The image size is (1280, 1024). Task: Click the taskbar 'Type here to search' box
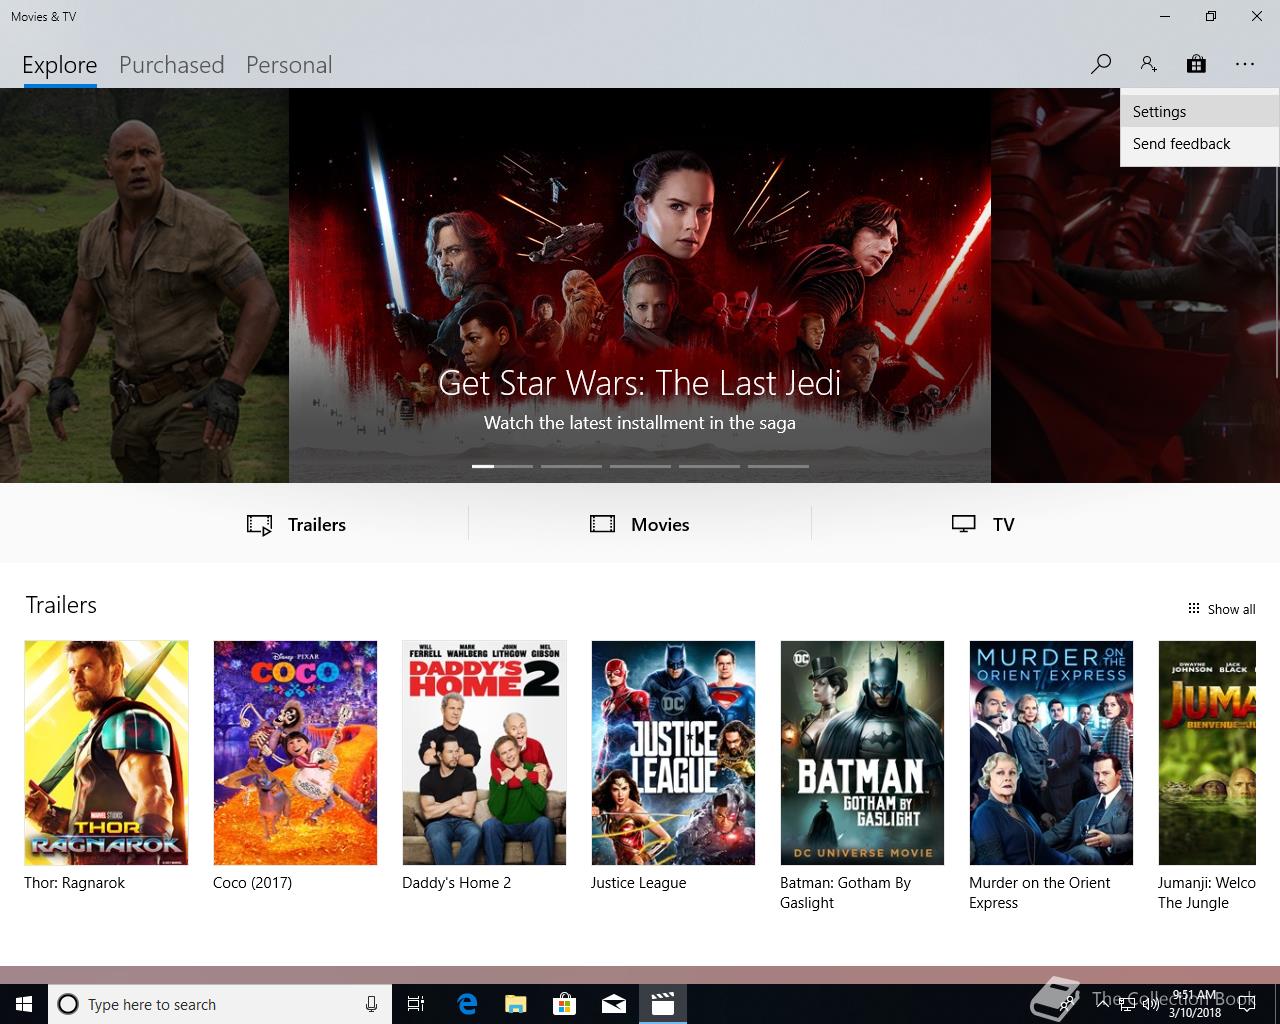[x=218, y=1004]
